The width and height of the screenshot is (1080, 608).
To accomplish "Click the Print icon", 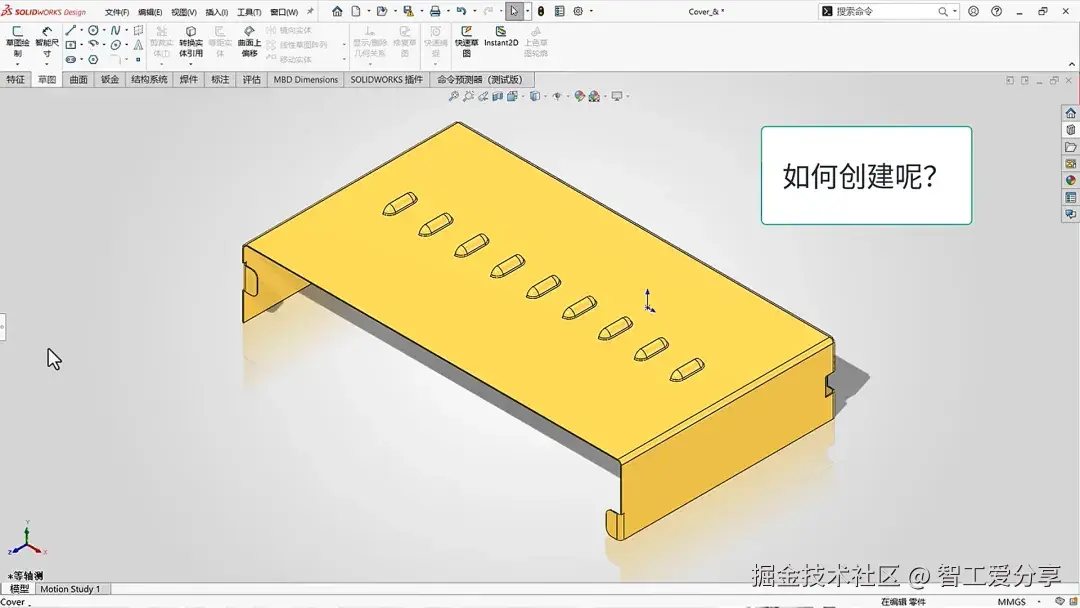I will tap(435, 11).
